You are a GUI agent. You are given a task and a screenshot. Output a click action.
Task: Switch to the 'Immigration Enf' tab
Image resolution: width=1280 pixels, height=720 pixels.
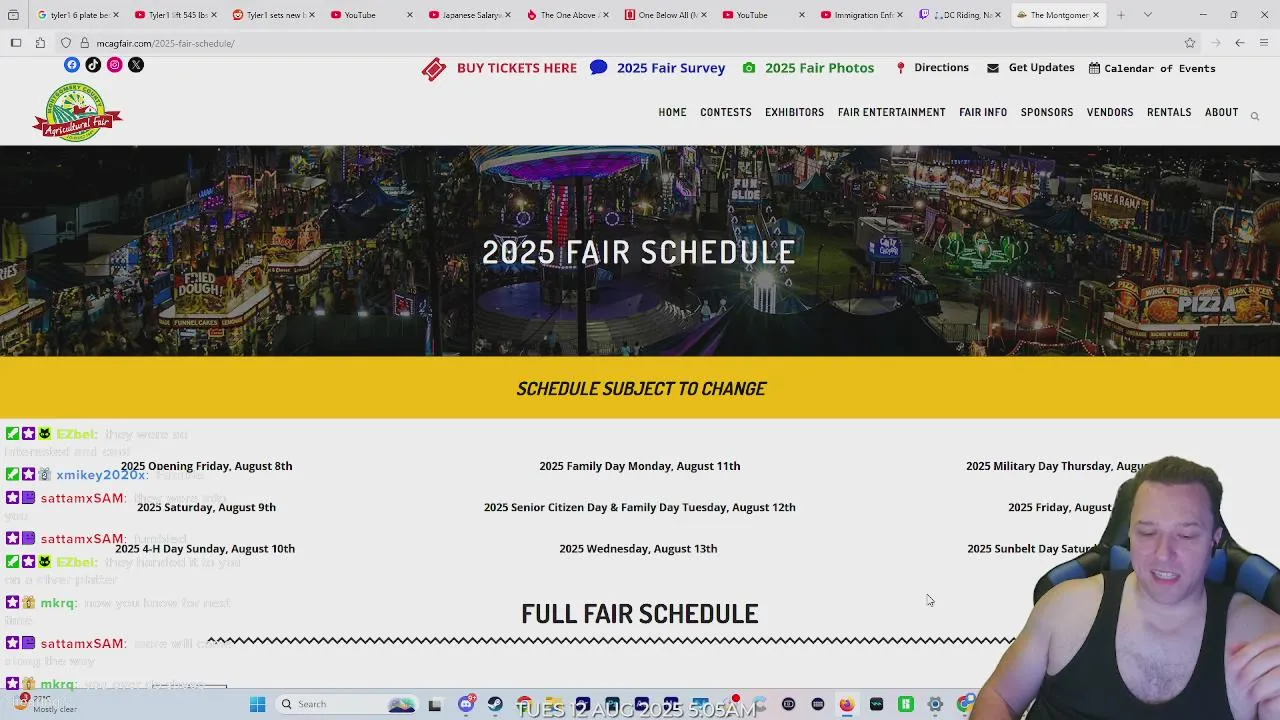pyautogui.click(x=860, y=15)
